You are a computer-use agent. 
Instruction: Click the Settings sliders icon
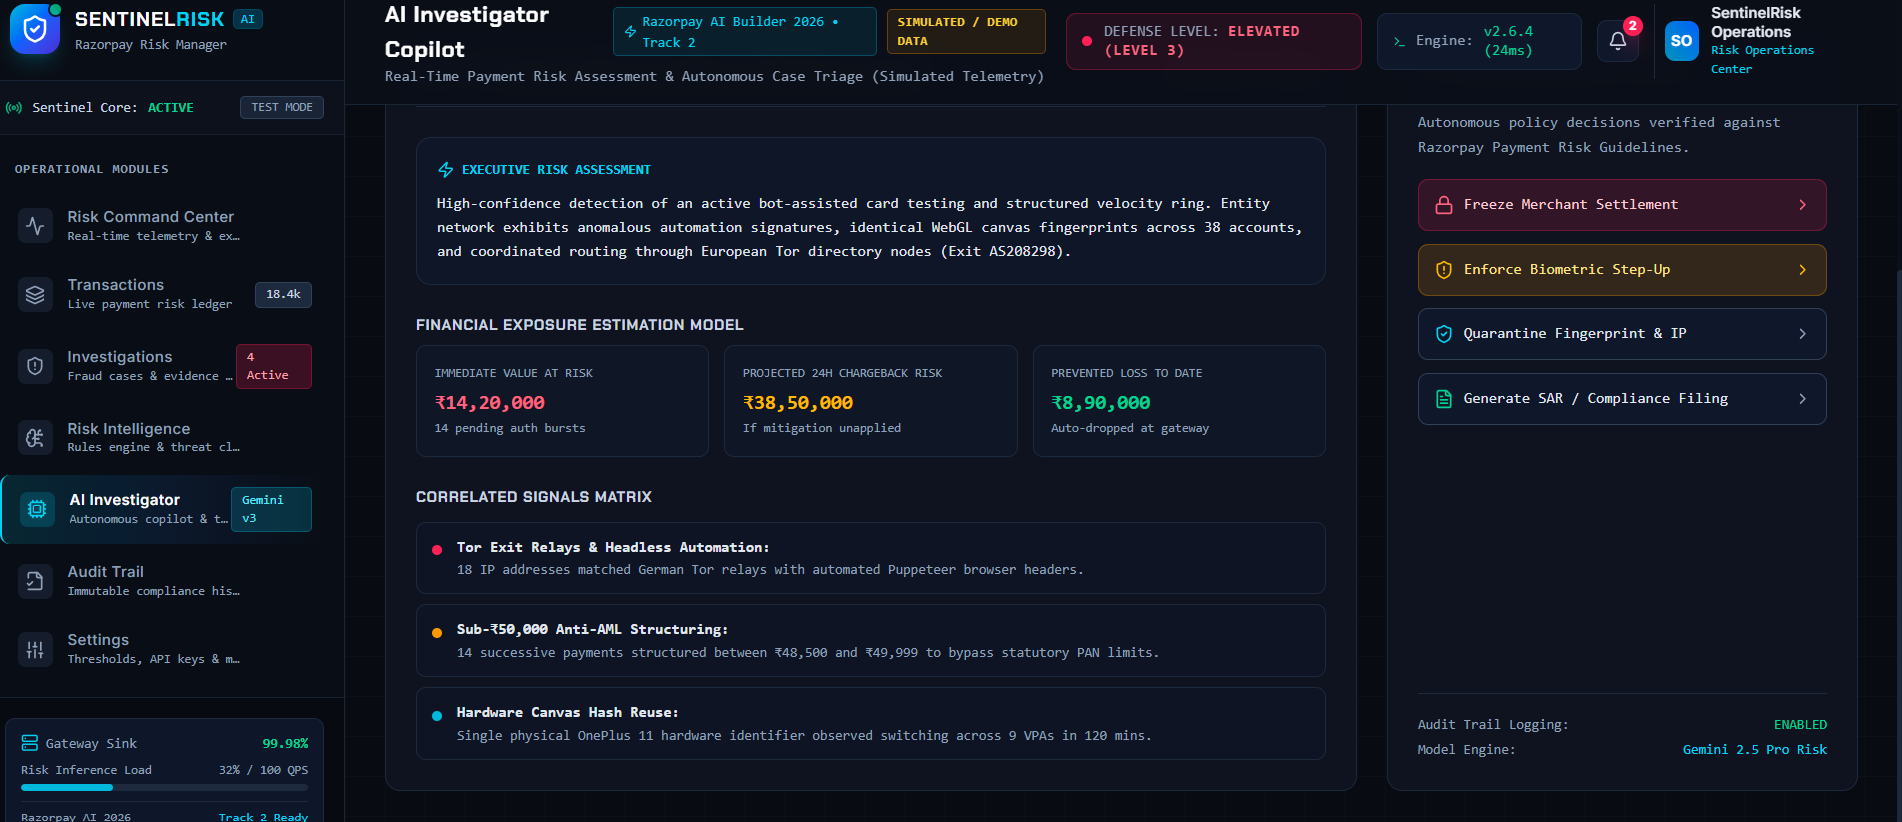tap(35, 649)
